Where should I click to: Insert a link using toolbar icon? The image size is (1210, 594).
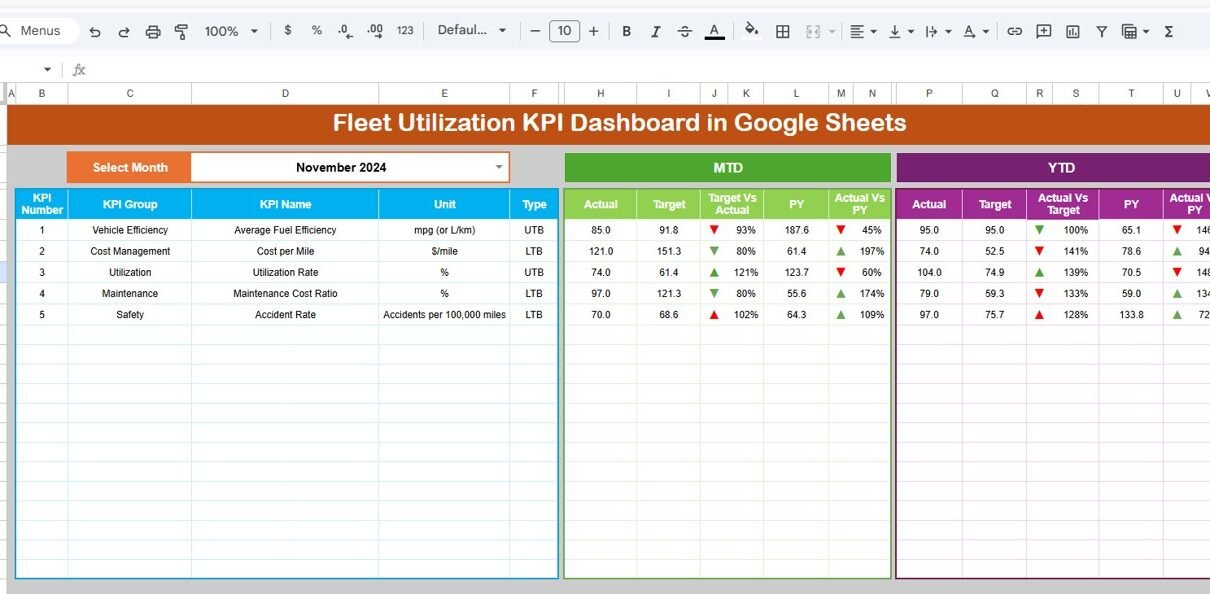click(x=1014, y=31)
